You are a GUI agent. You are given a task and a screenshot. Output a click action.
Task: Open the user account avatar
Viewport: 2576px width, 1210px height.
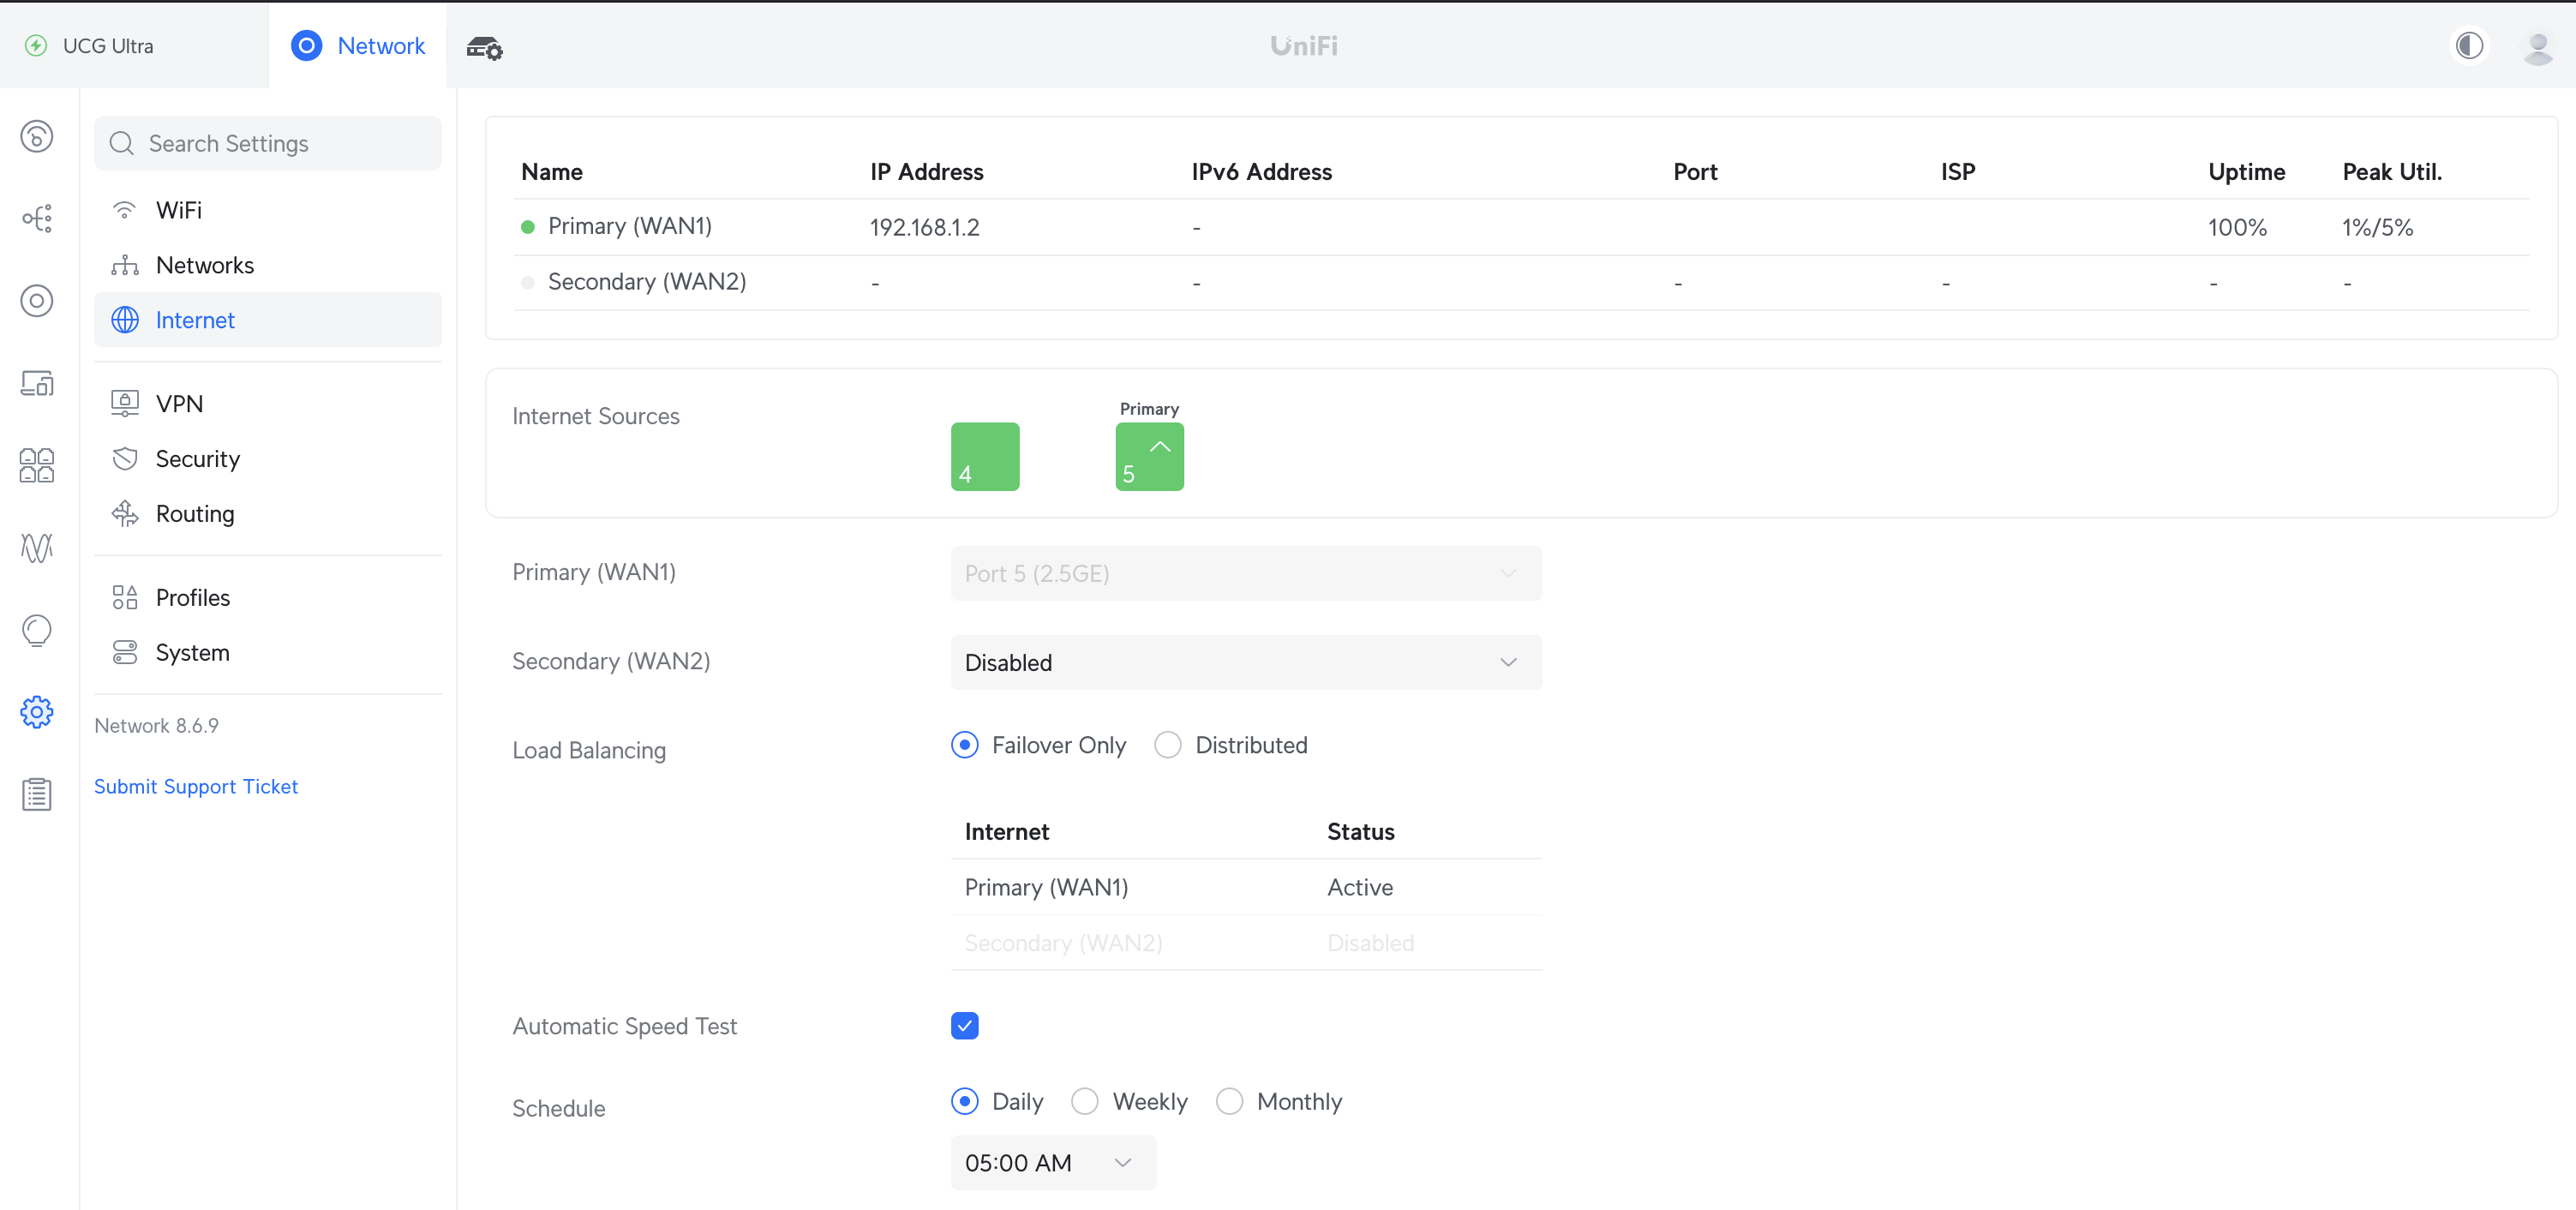coord(2537,46)
